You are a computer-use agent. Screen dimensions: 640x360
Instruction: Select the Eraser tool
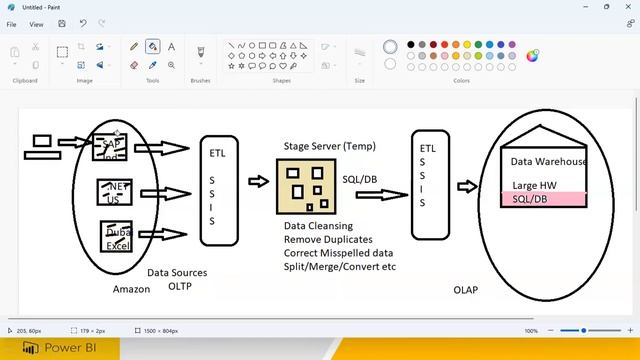point(134,65)
